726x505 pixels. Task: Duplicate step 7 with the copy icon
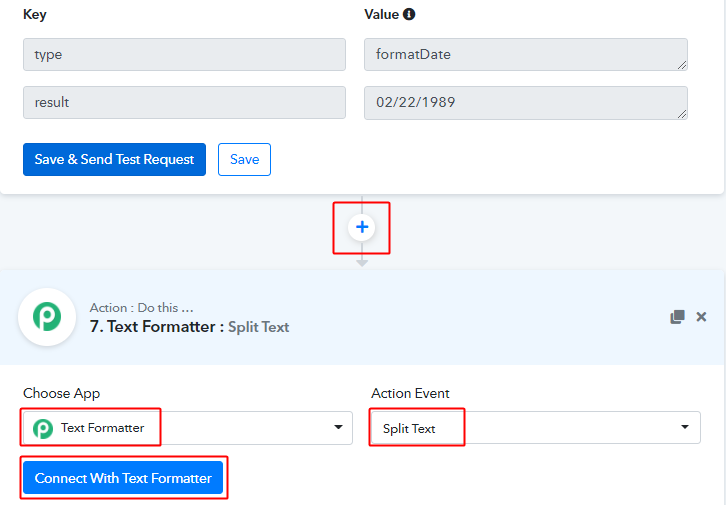(677, 317)
